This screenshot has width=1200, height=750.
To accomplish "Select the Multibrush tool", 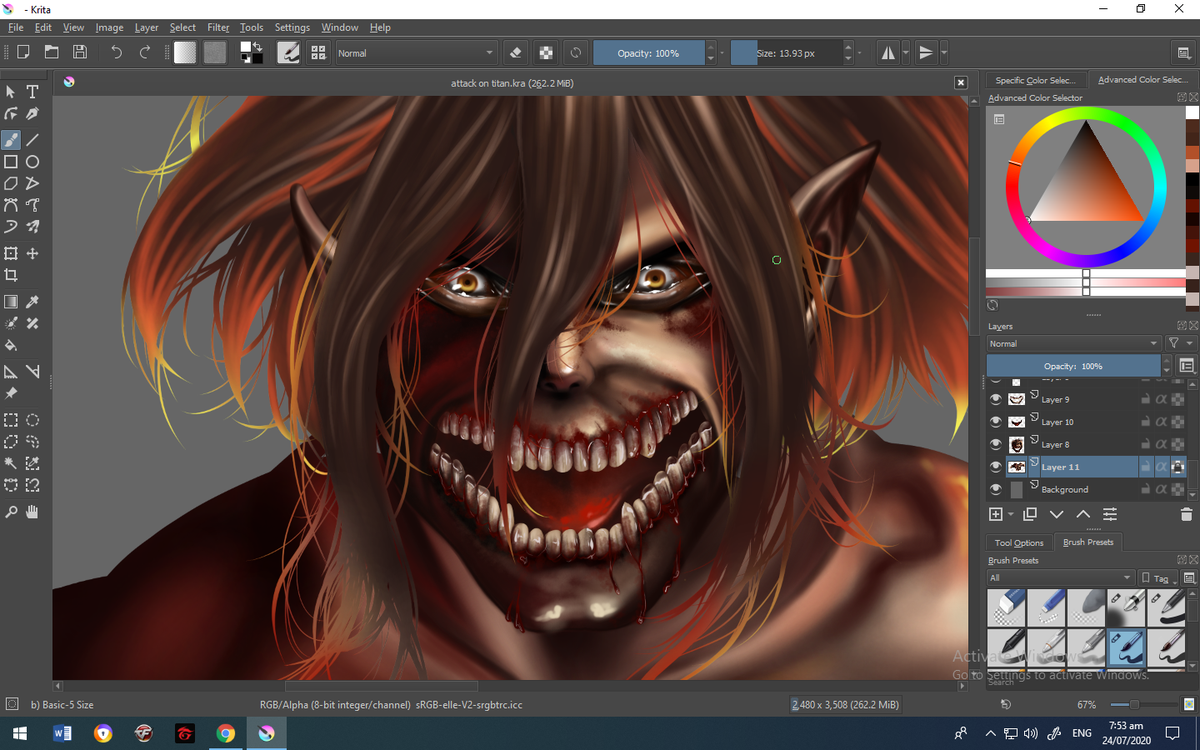I will tap(32, 227).
